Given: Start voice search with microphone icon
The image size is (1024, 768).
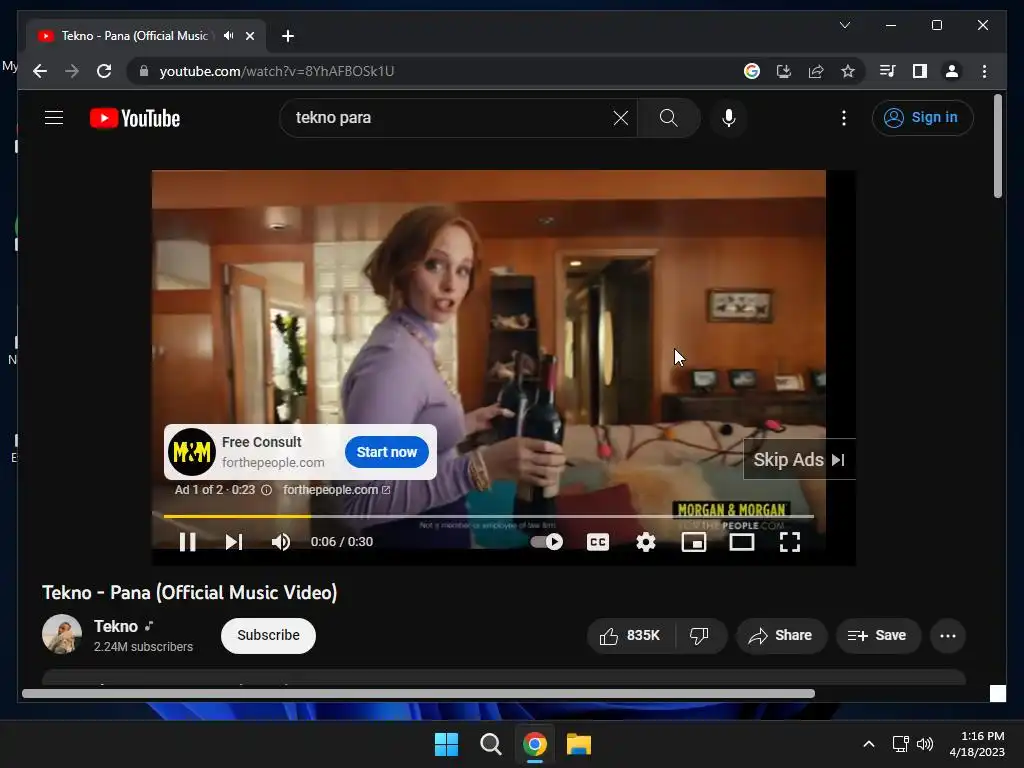Looking at the screenshot, I should pyautogui.click(x=729, y=118).
